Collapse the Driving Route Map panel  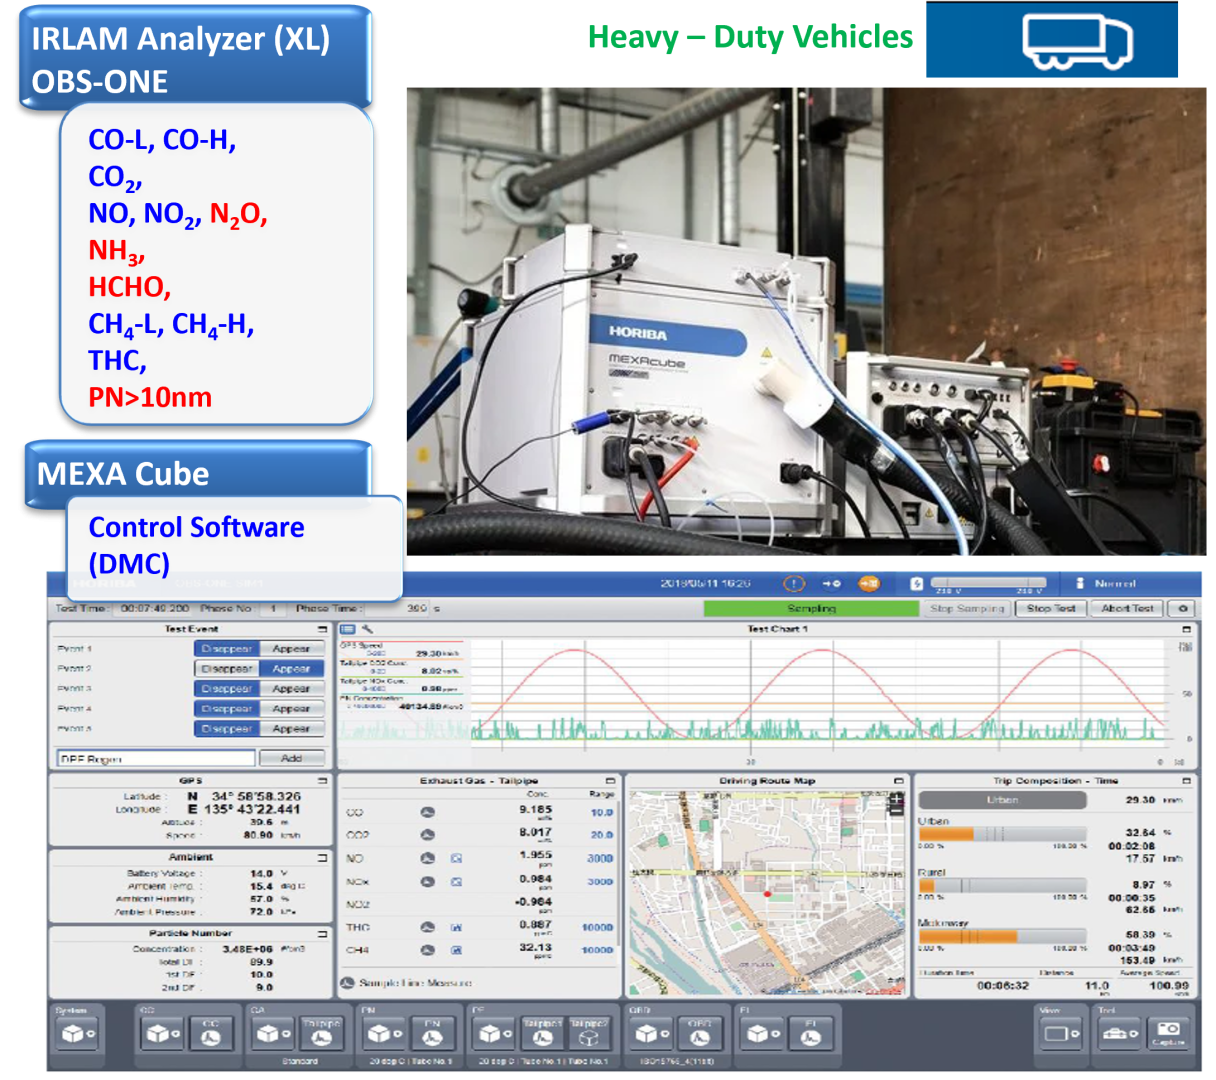[x=898, y=781]
